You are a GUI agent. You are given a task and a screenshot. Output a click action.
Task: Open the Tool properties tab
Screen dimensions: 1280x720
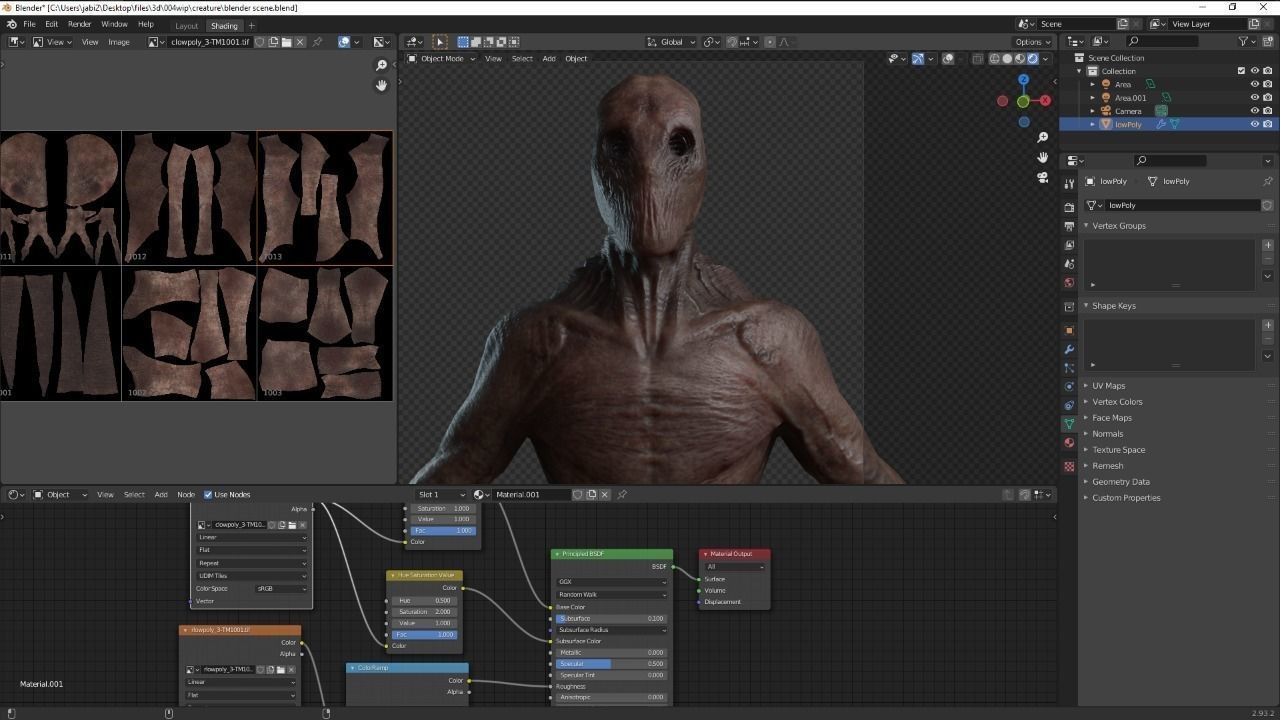[1069, 183]
